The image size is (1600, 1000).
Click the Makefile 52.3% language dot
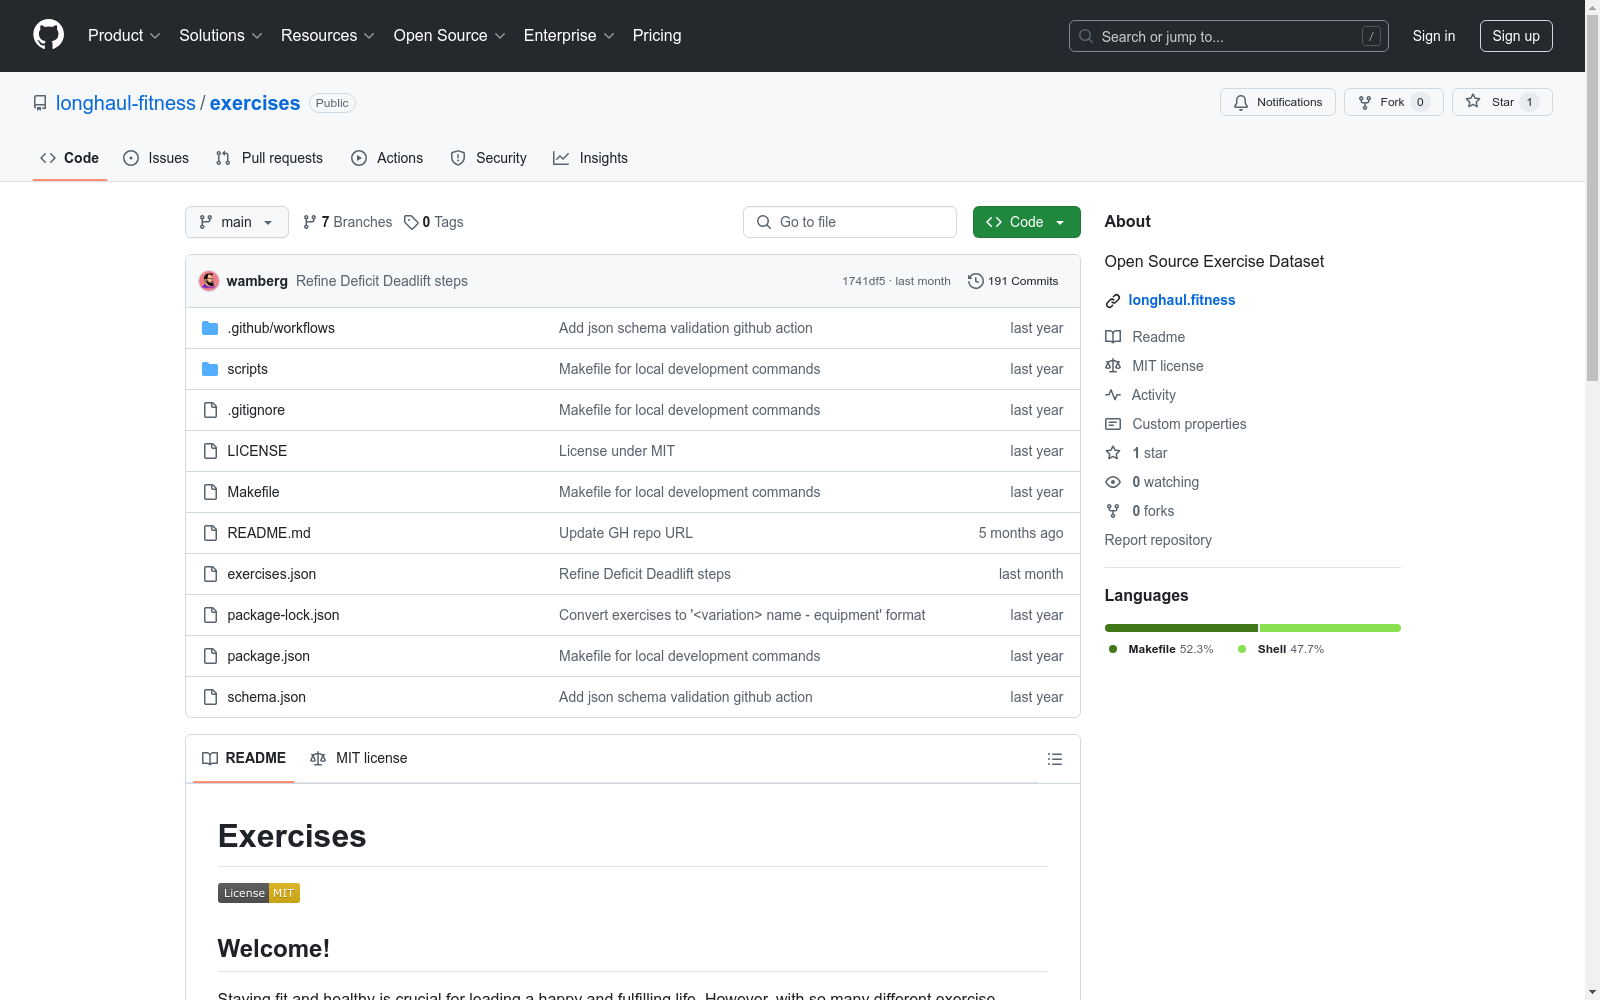tap(1113, 649)
